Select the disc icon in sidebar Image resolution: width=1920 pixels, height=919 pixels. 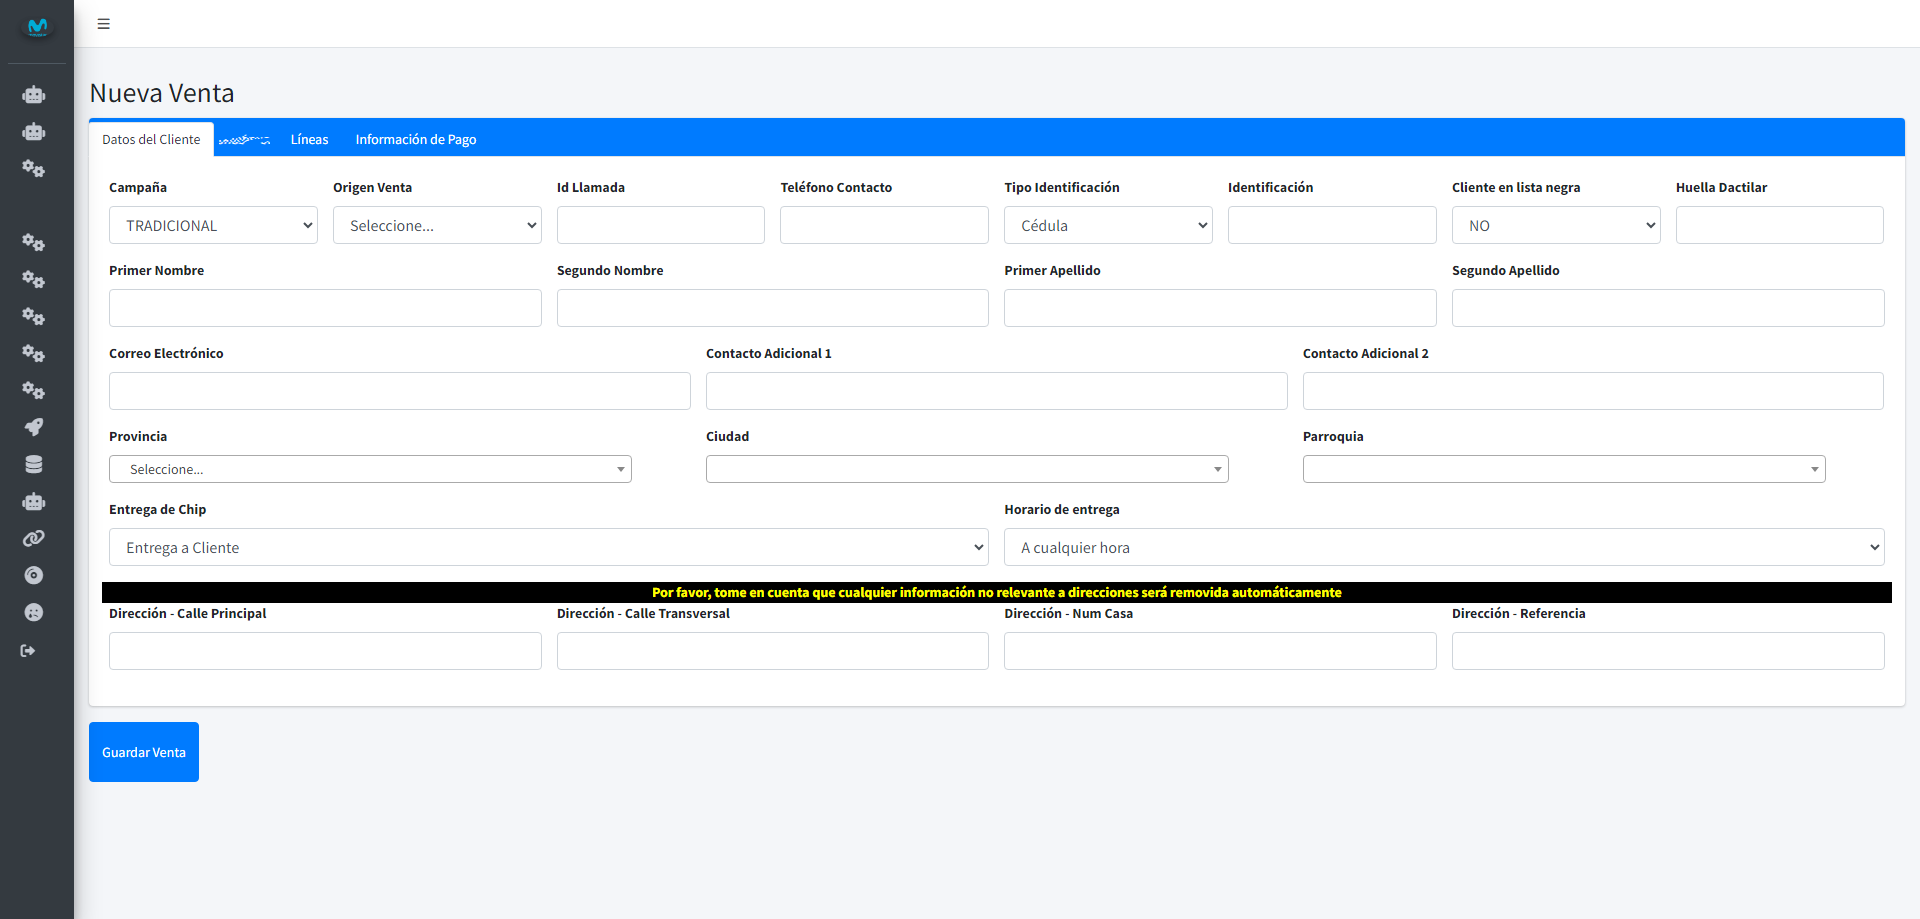click(x=34, y=575)
